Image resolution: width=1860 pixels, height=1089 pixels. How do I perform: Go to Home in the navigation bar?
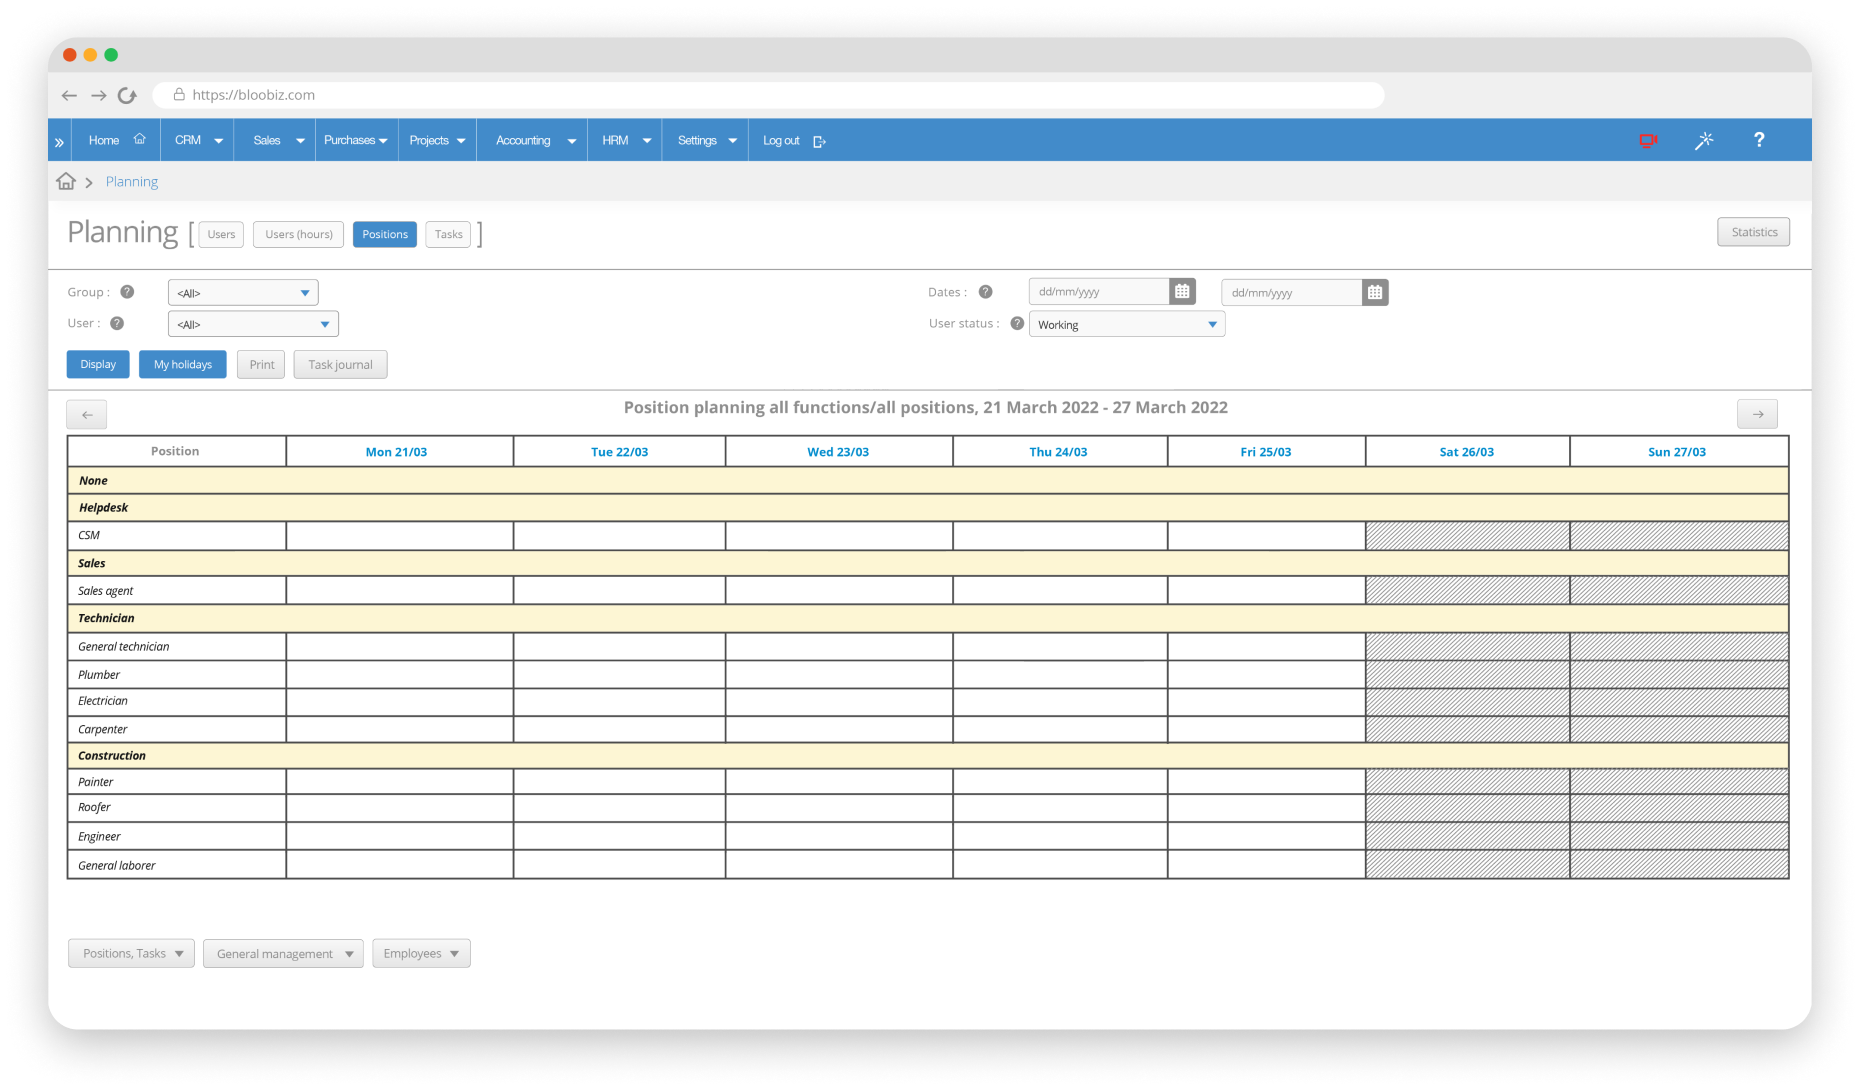pyautogui.click(x=104, y=140)
